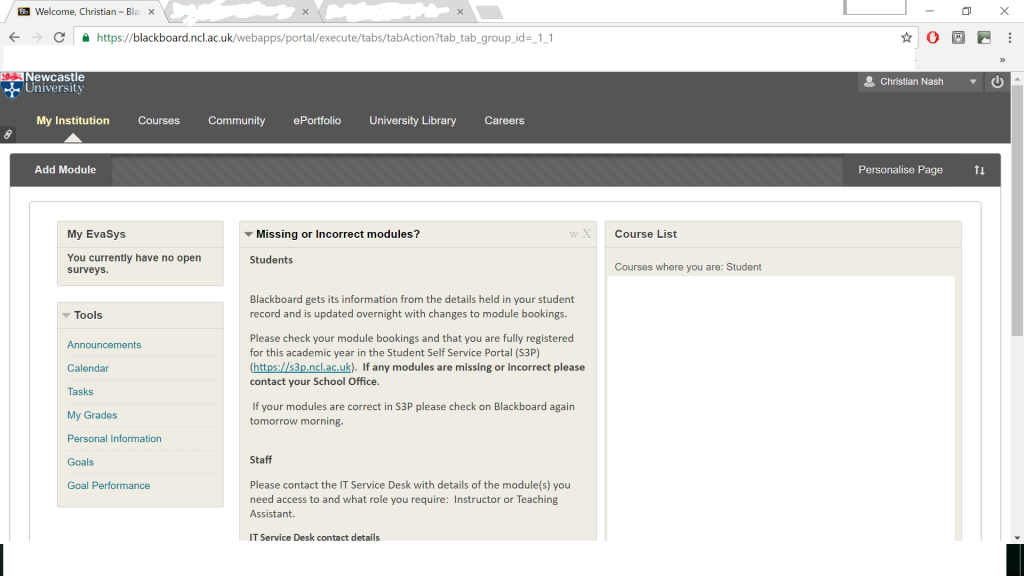Reload the page with the refresh icon

pyautogui.click(x=59, y=38)
